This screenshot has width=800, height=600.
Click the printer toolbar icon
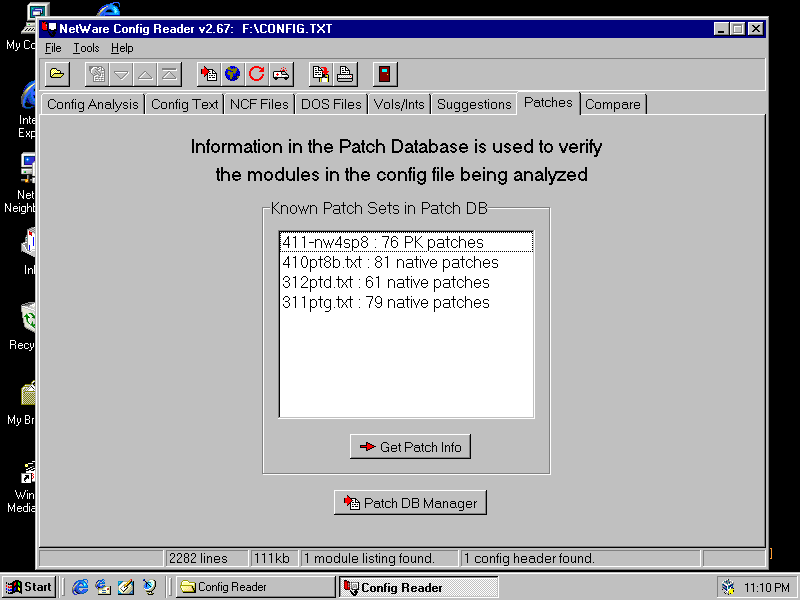(345, 74)
